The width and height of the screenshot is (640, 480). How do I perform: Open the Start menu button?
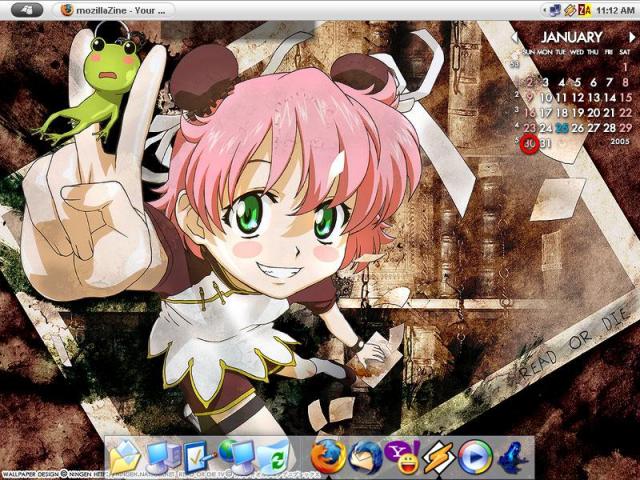(27, 10)
